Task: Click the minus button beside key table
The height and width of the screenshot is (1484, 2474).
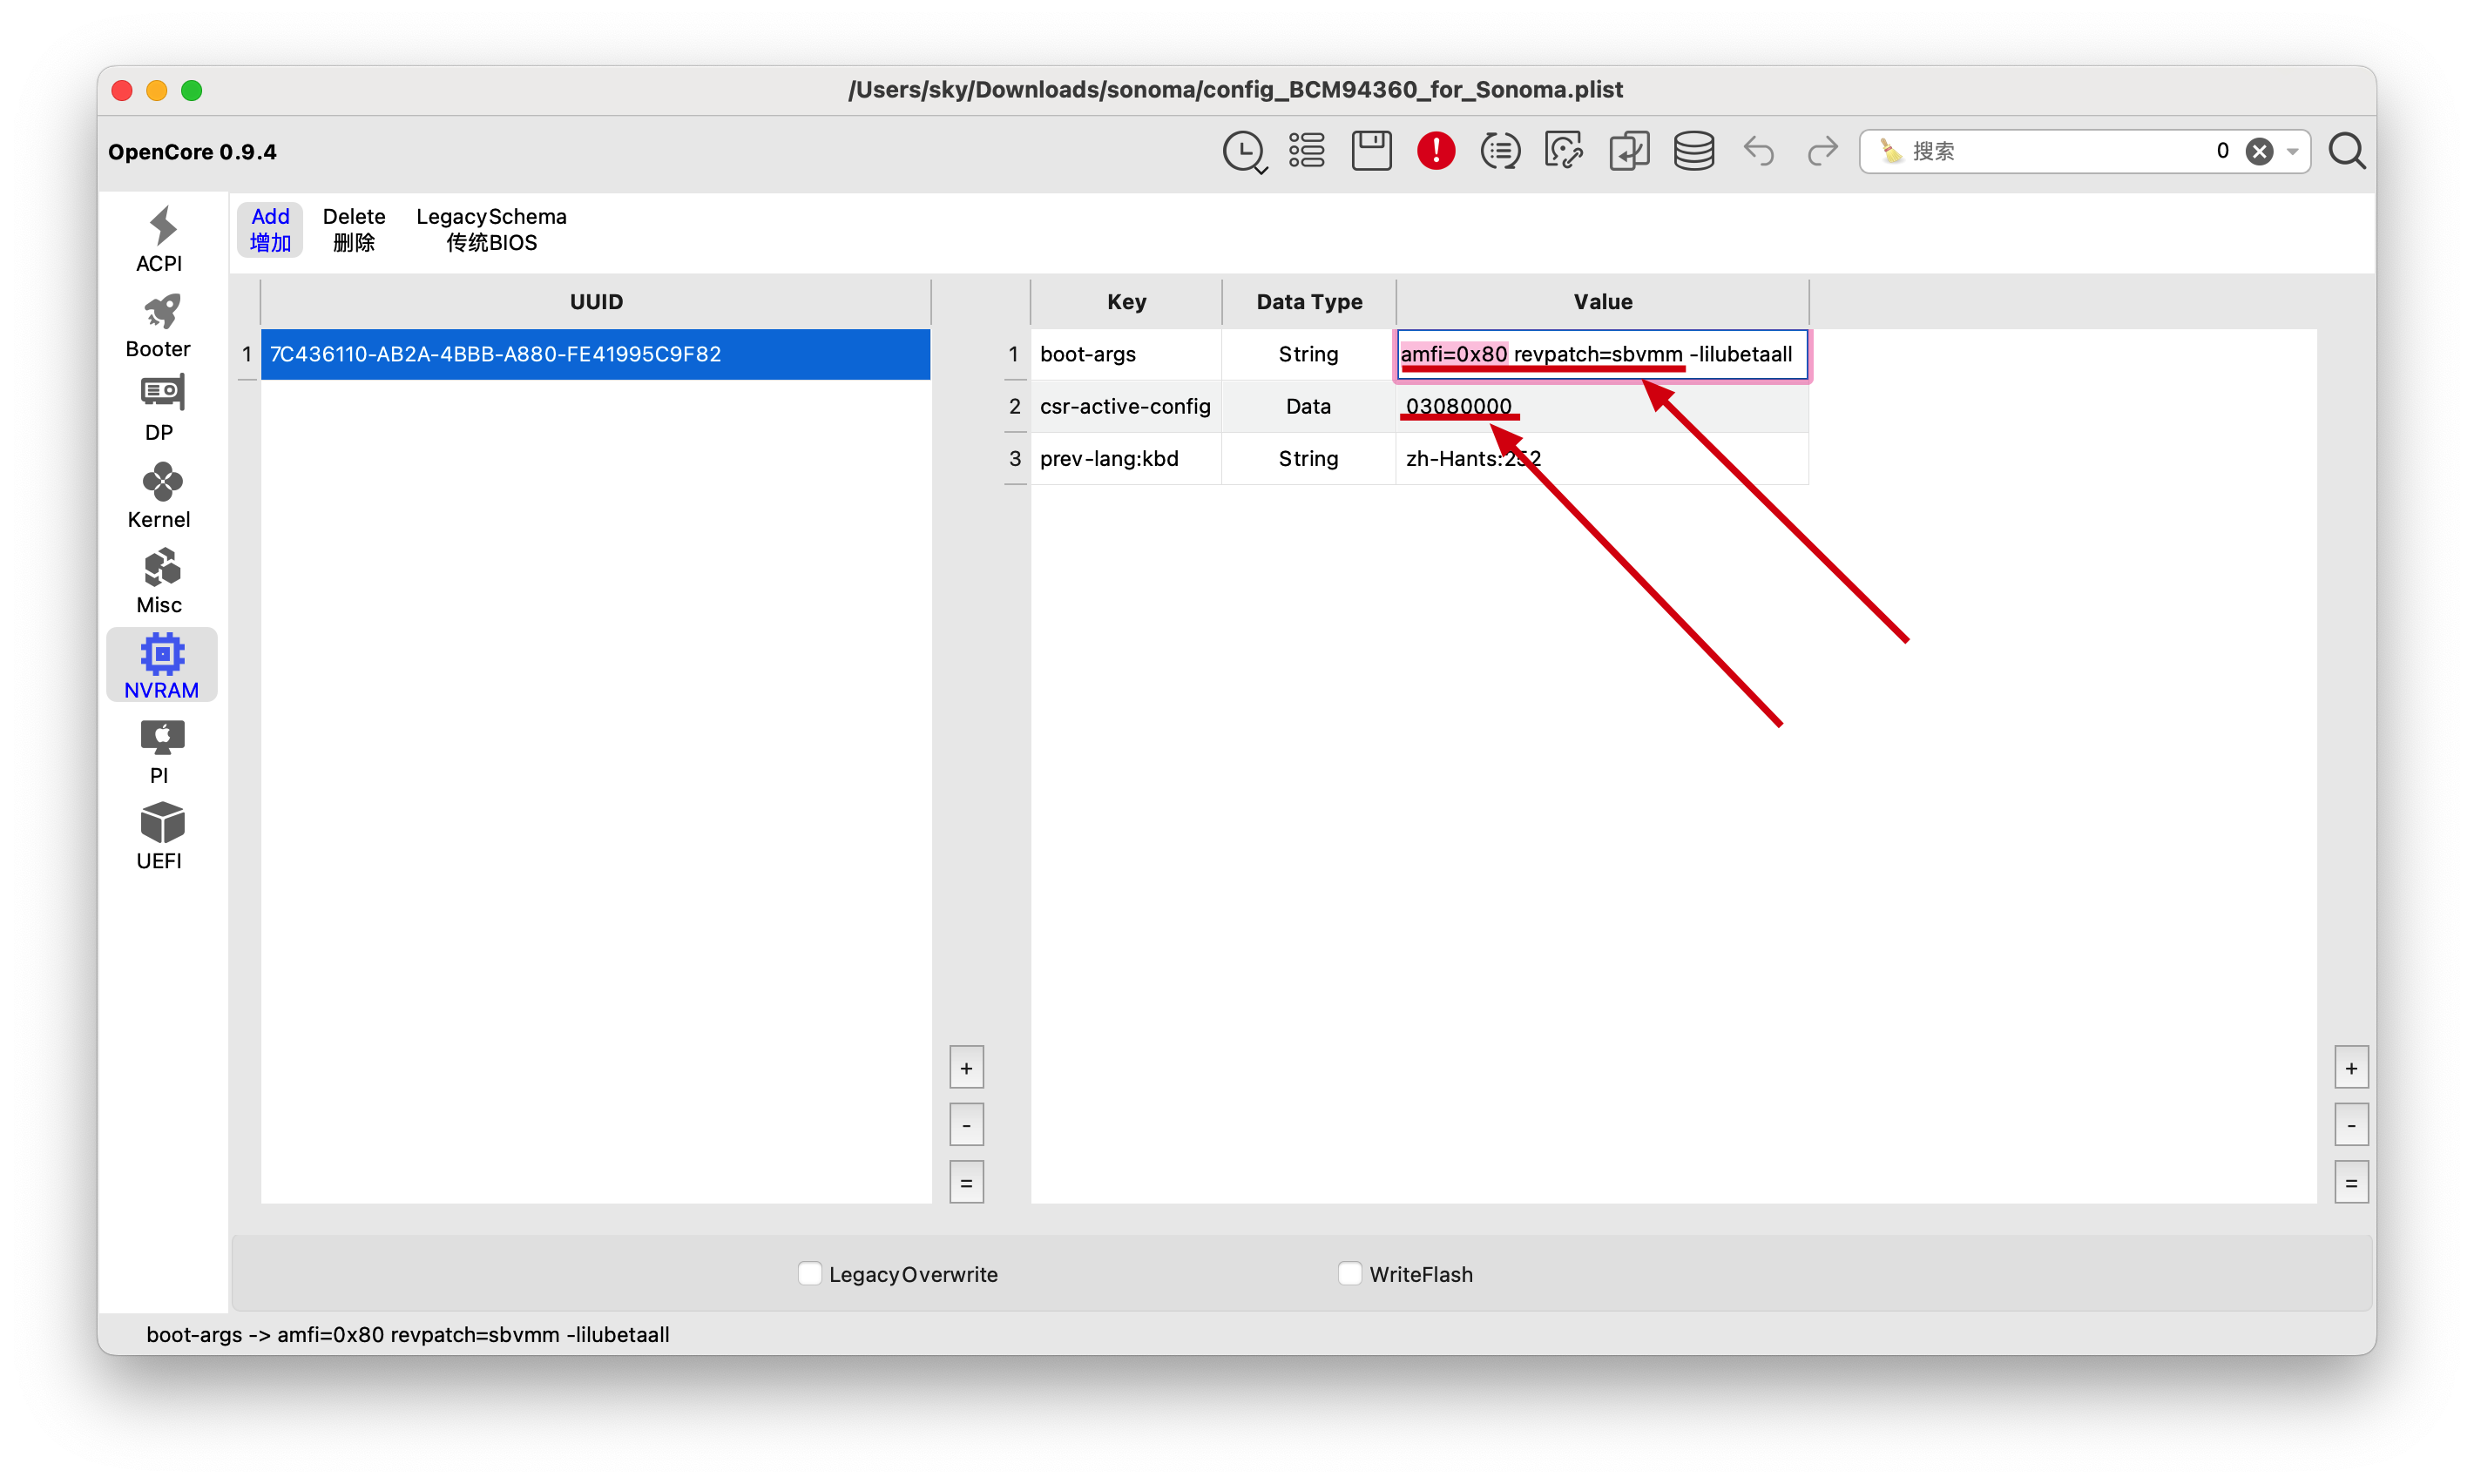Action: [2351, 1125]
